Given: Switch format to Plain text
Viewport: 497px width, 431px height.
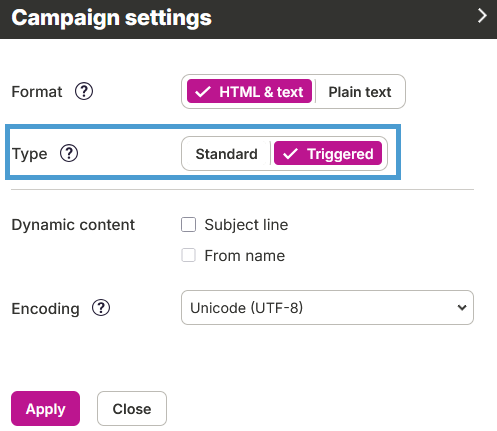Looking at the screenshot, I should click(360, 92).
